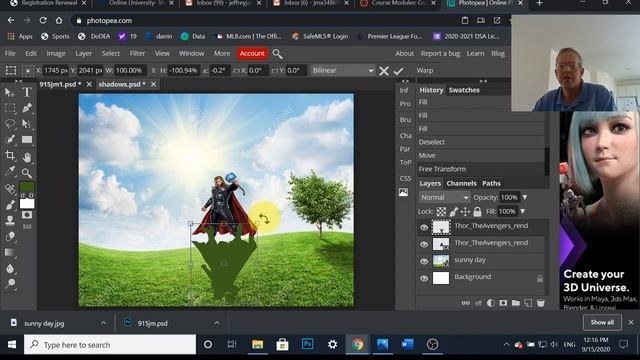640x360 pixels.
Task: Delete layer with trash icon
Action: pyautogui.click(x=541, y=303)
